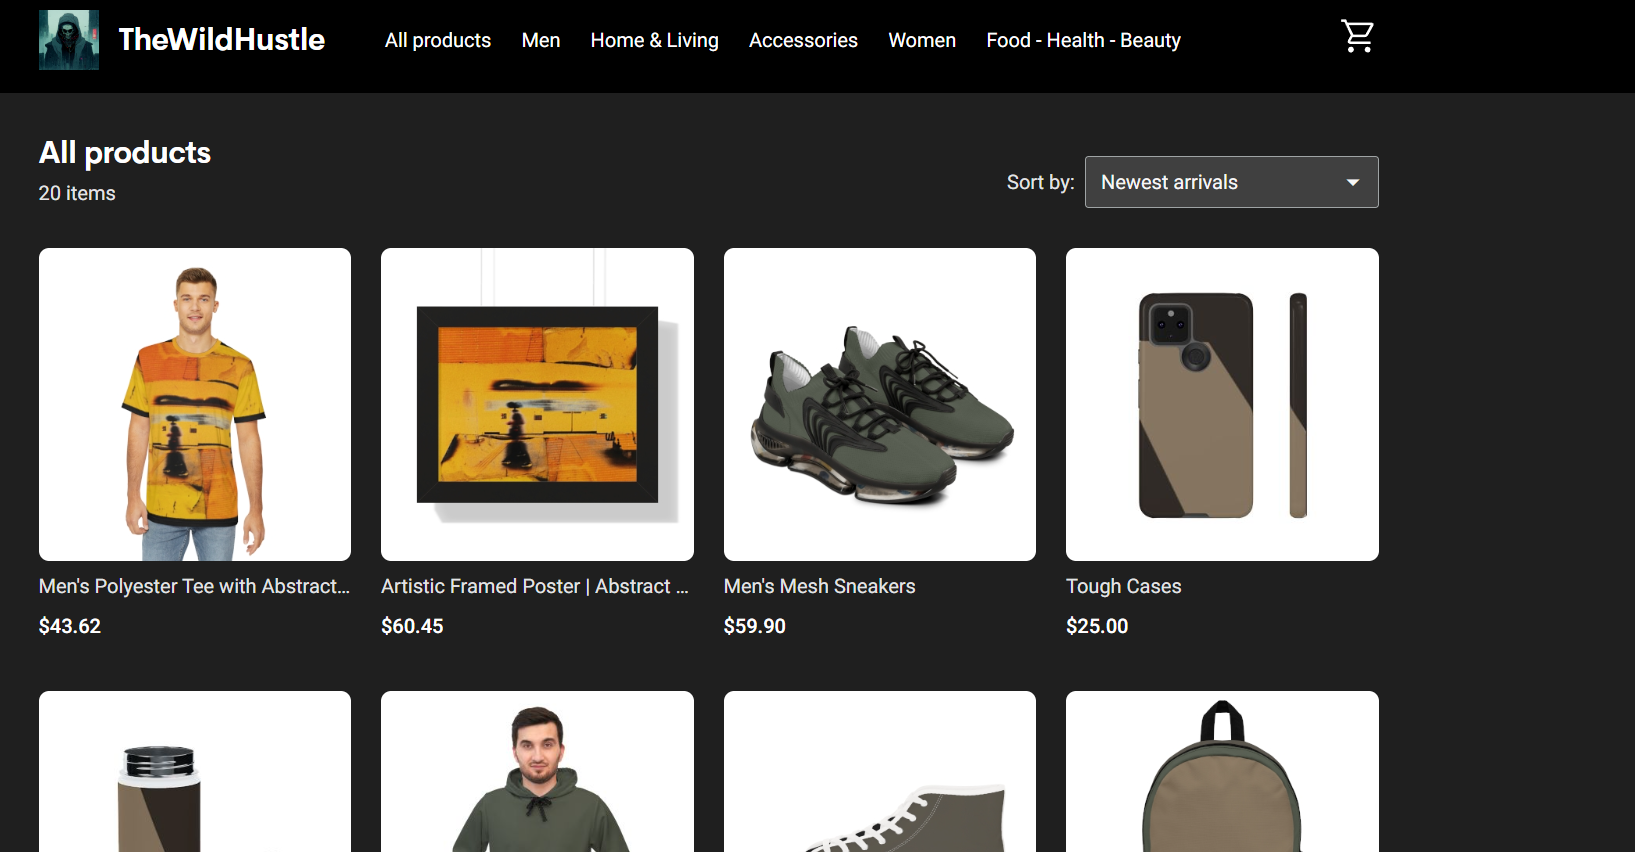
Task: Open Home & Living category
Action: click(654, 40)
